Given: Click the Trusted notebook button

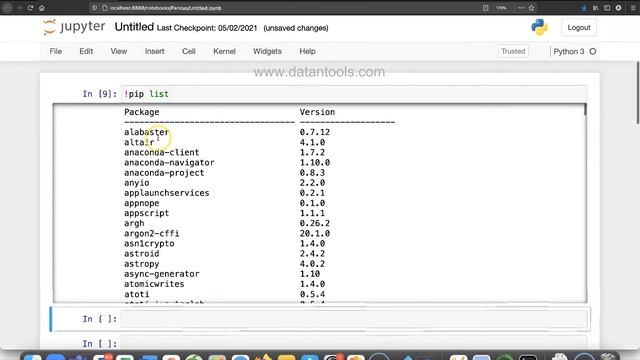Looking at the screenshot, I should 513,51.
